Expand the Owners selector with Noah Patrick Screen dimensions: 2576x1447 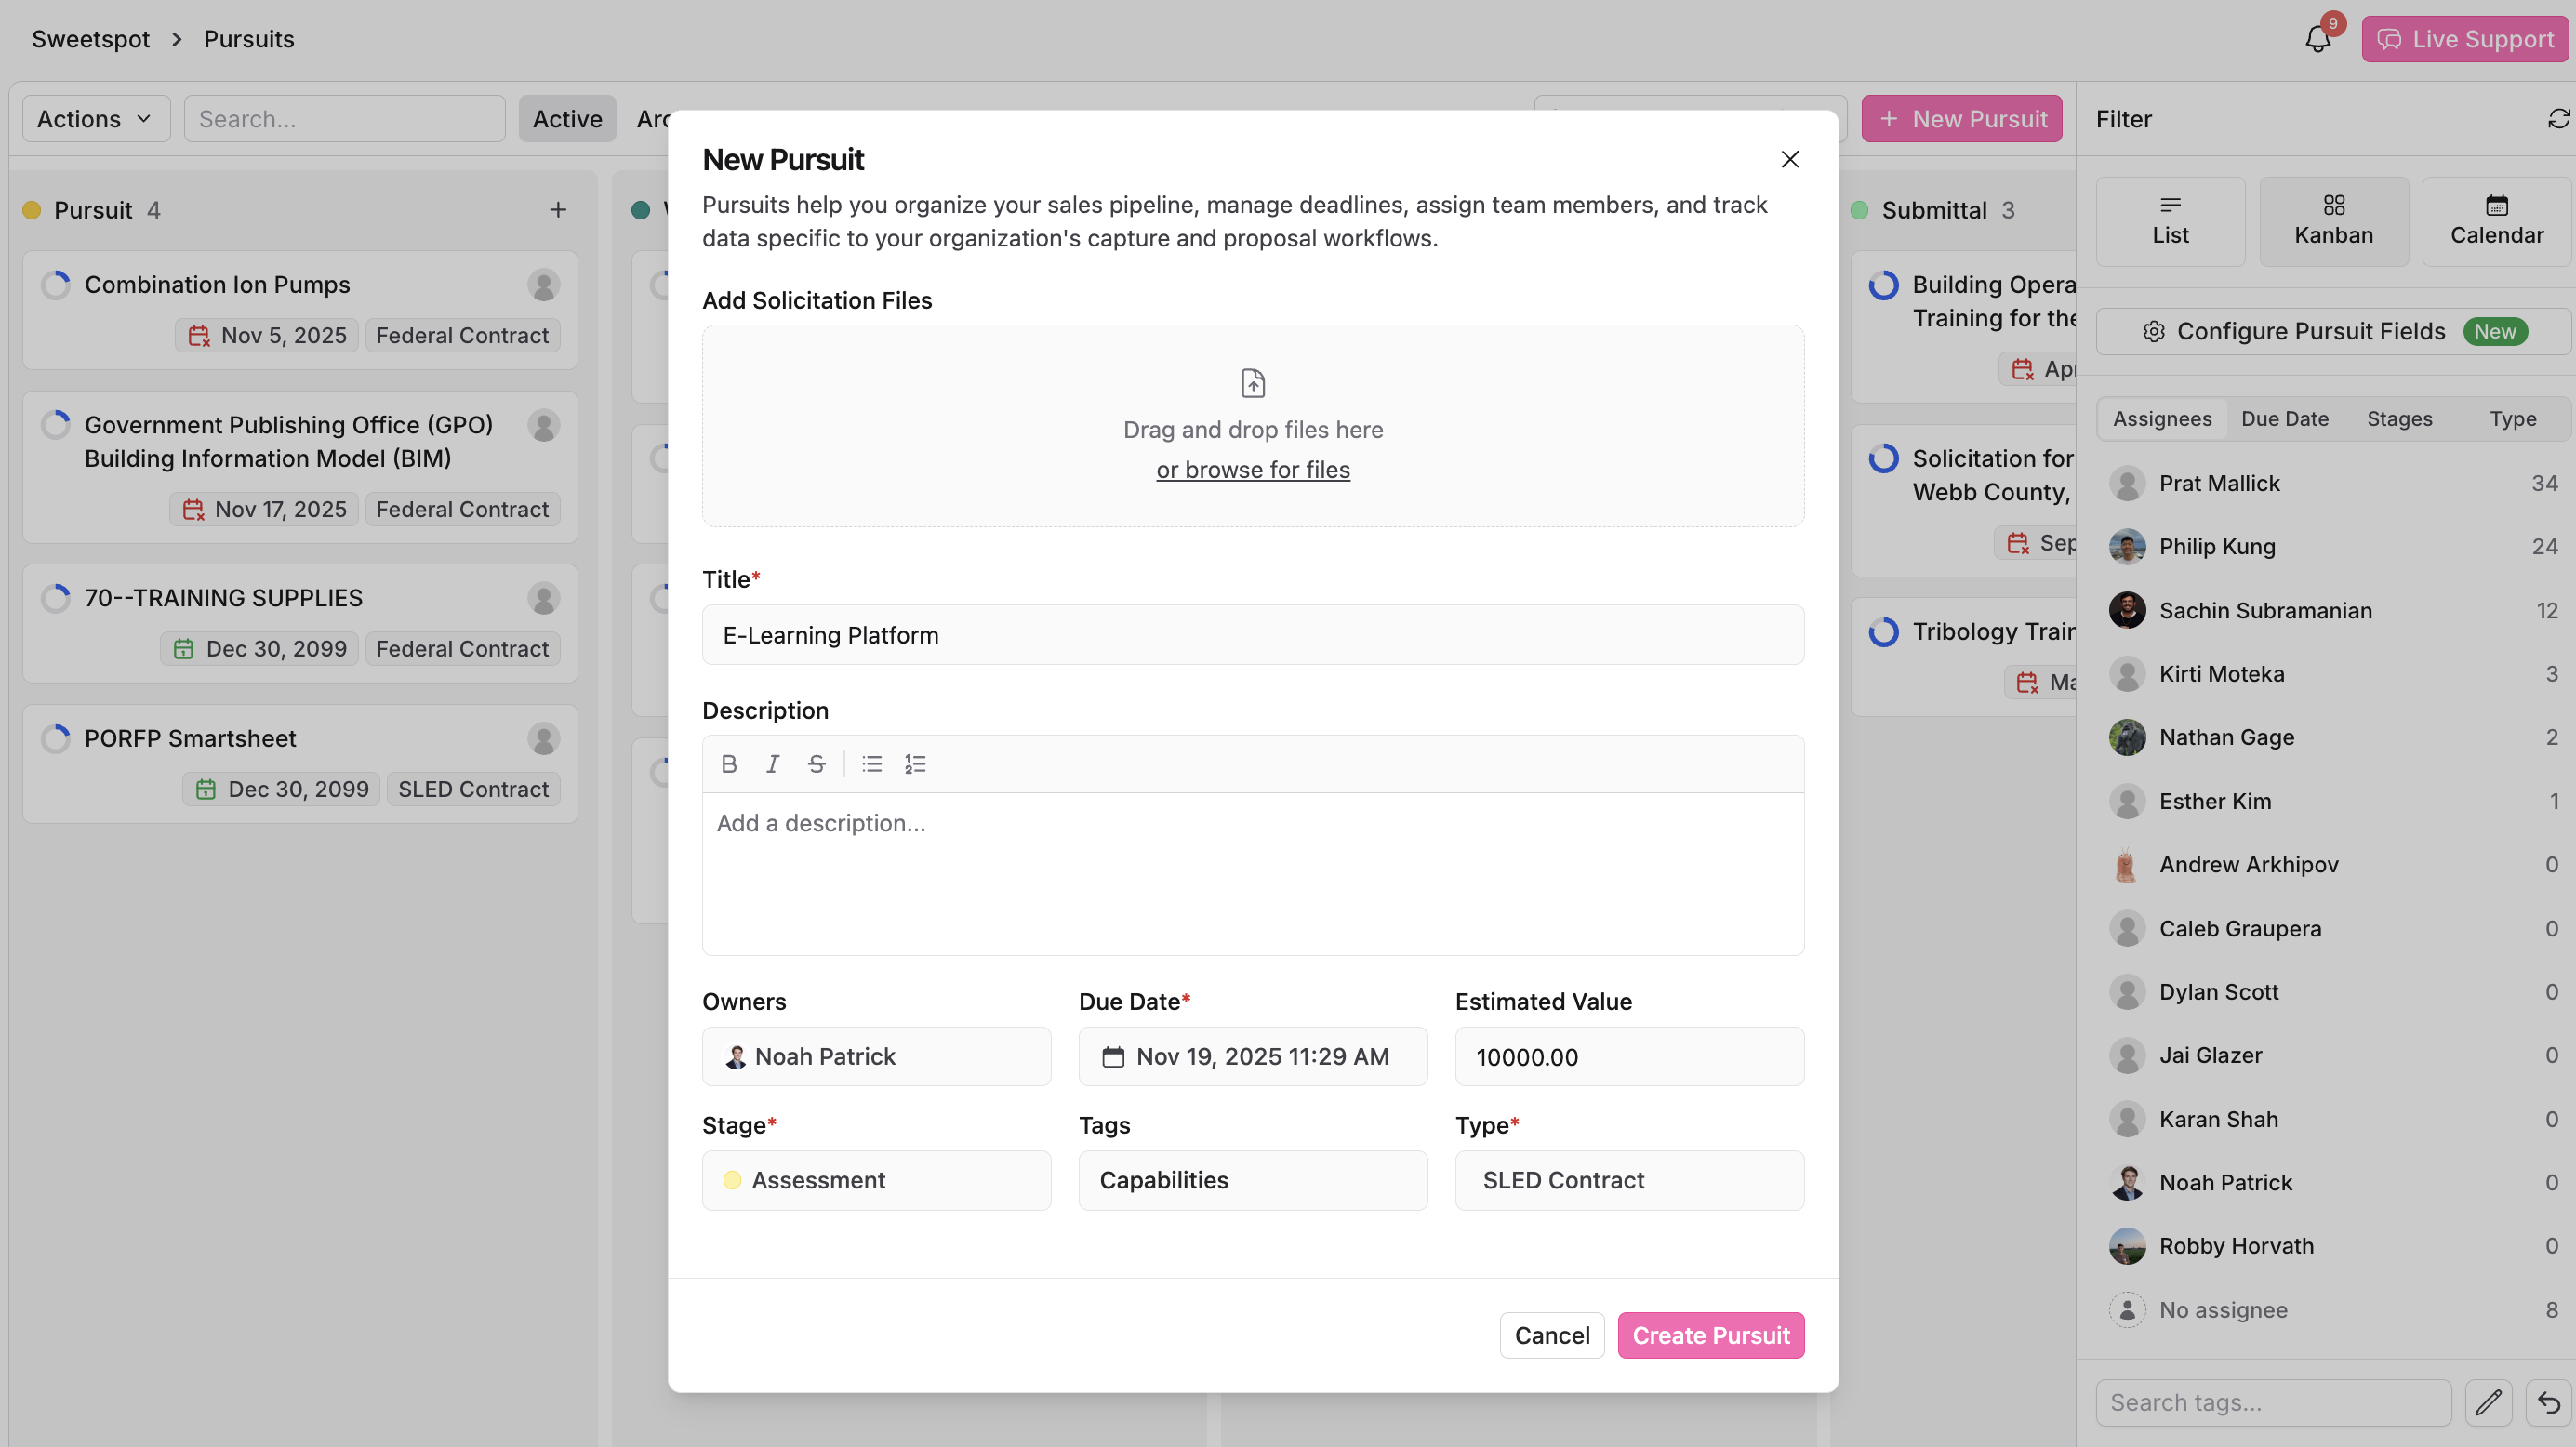click(876, 1056)
